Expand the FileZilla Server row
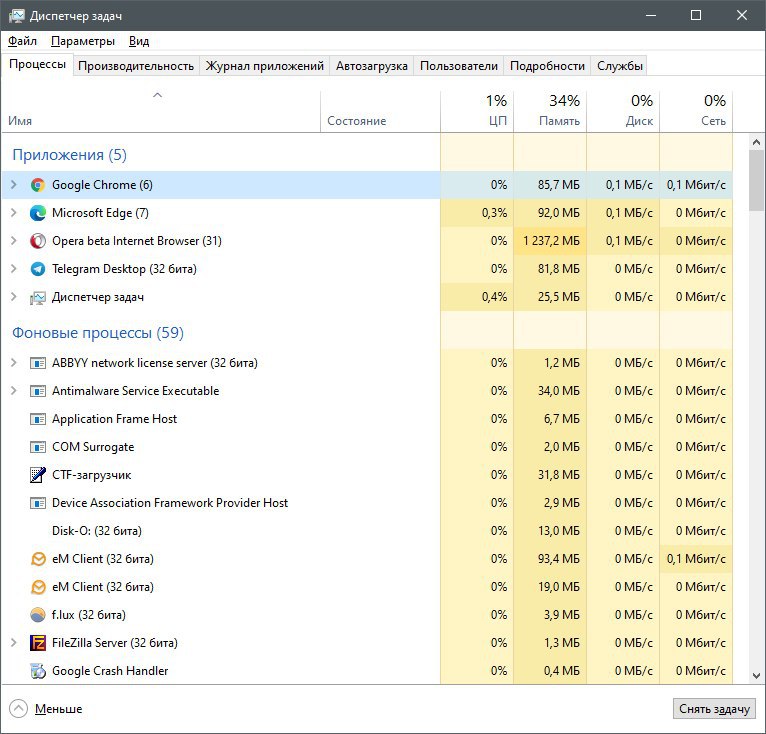This screenshot has height=734, width=766. point(14,643)
